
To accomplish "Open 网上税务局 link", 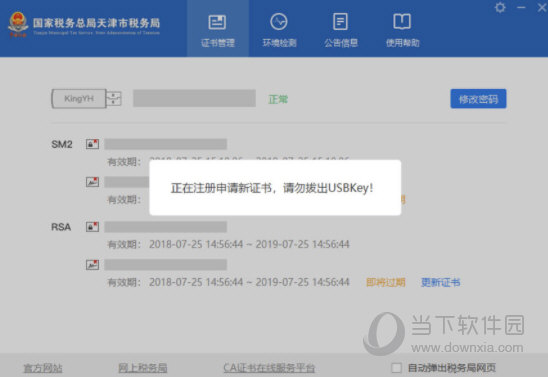I will (x=143, y=368).
